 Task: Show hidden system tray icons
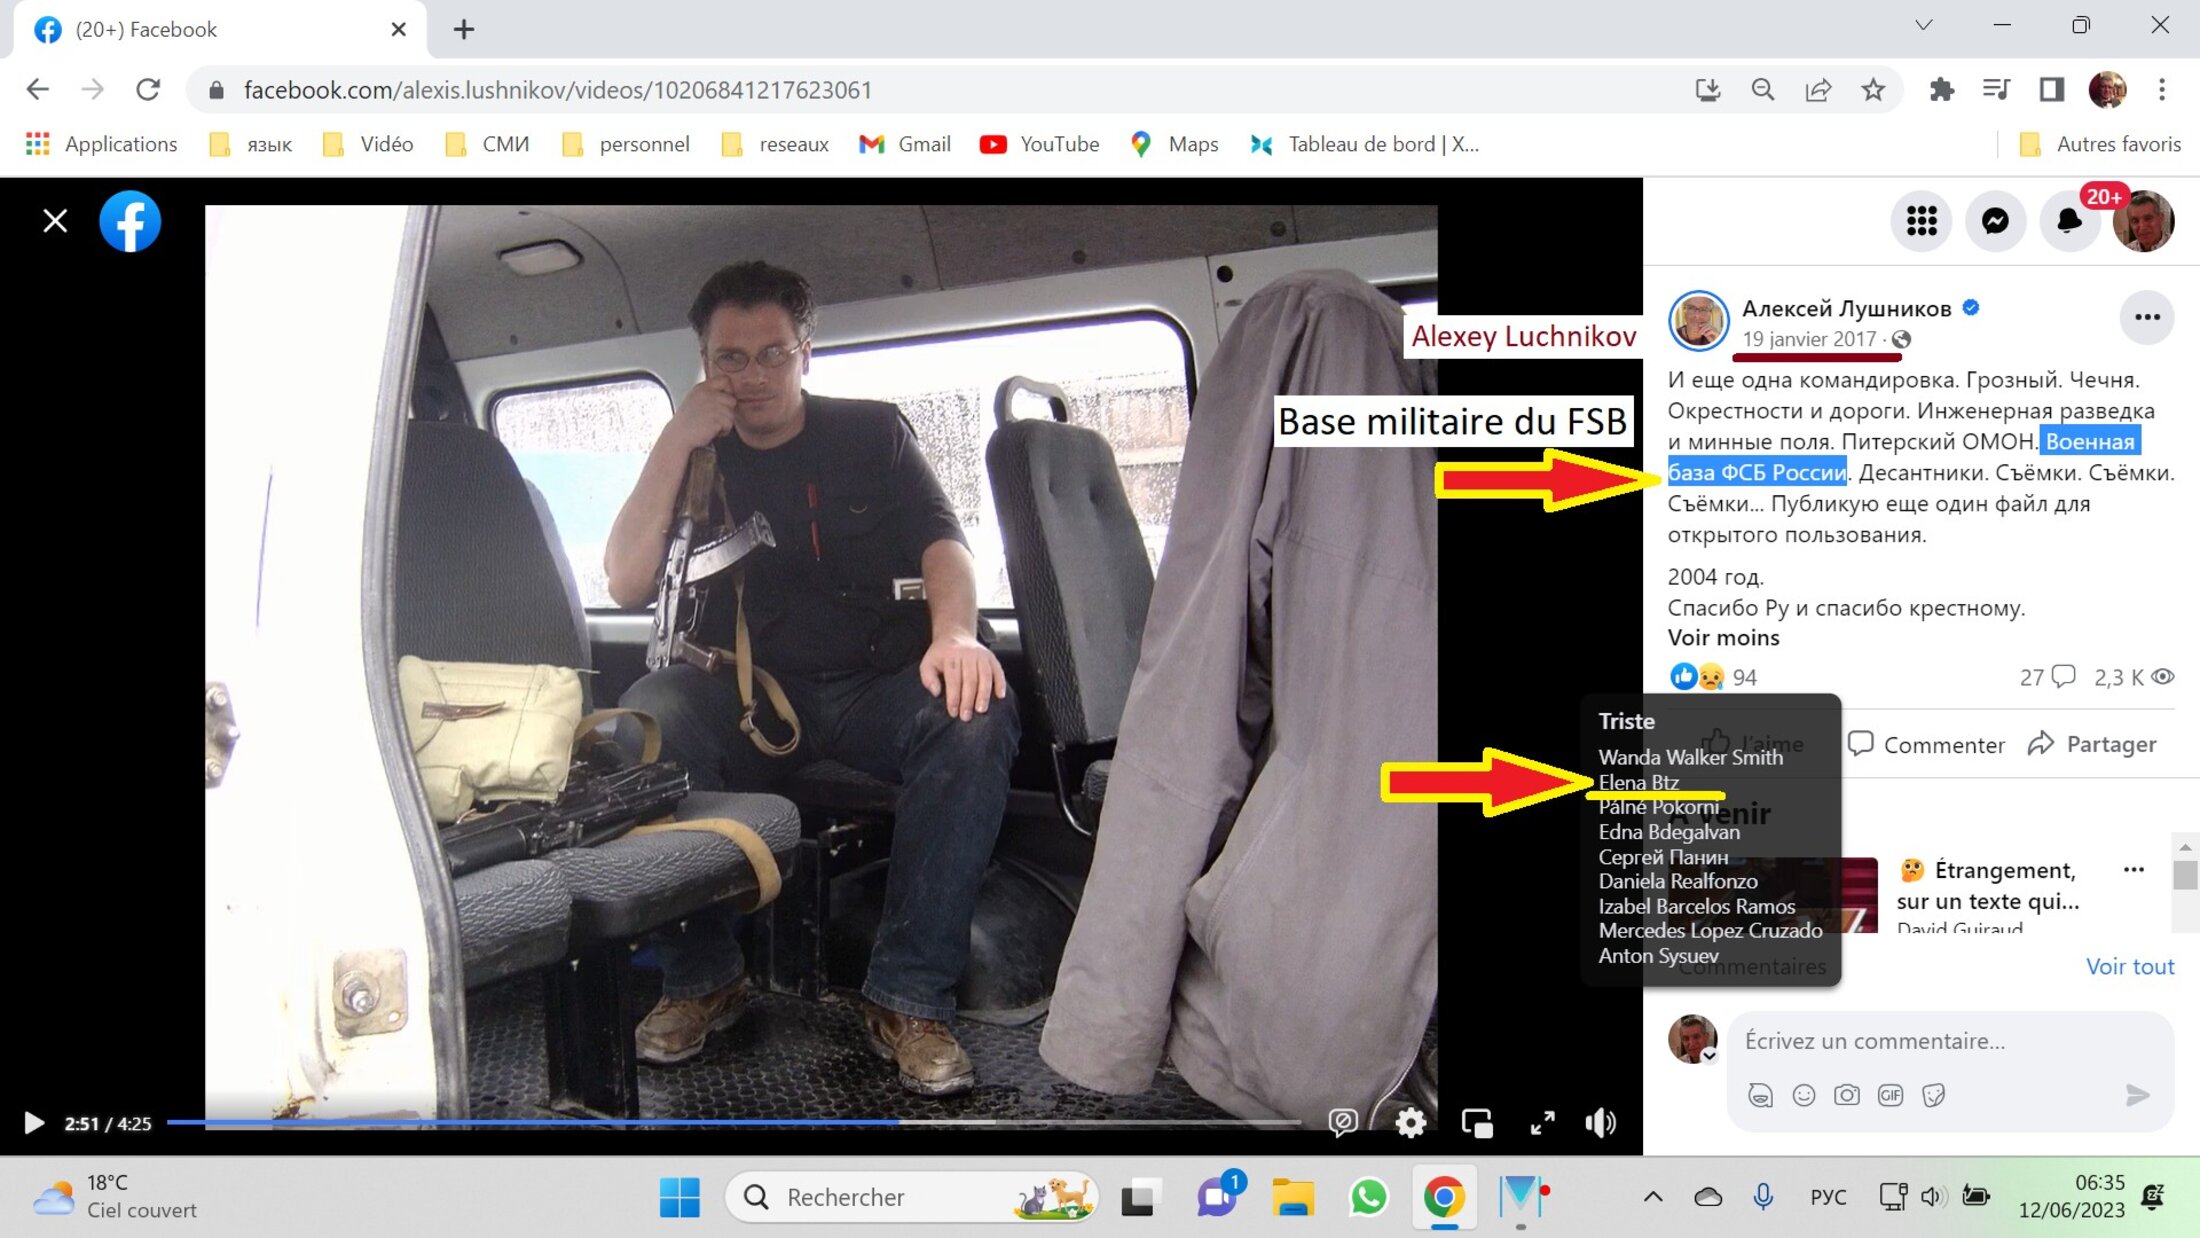coord(1653,1197)
